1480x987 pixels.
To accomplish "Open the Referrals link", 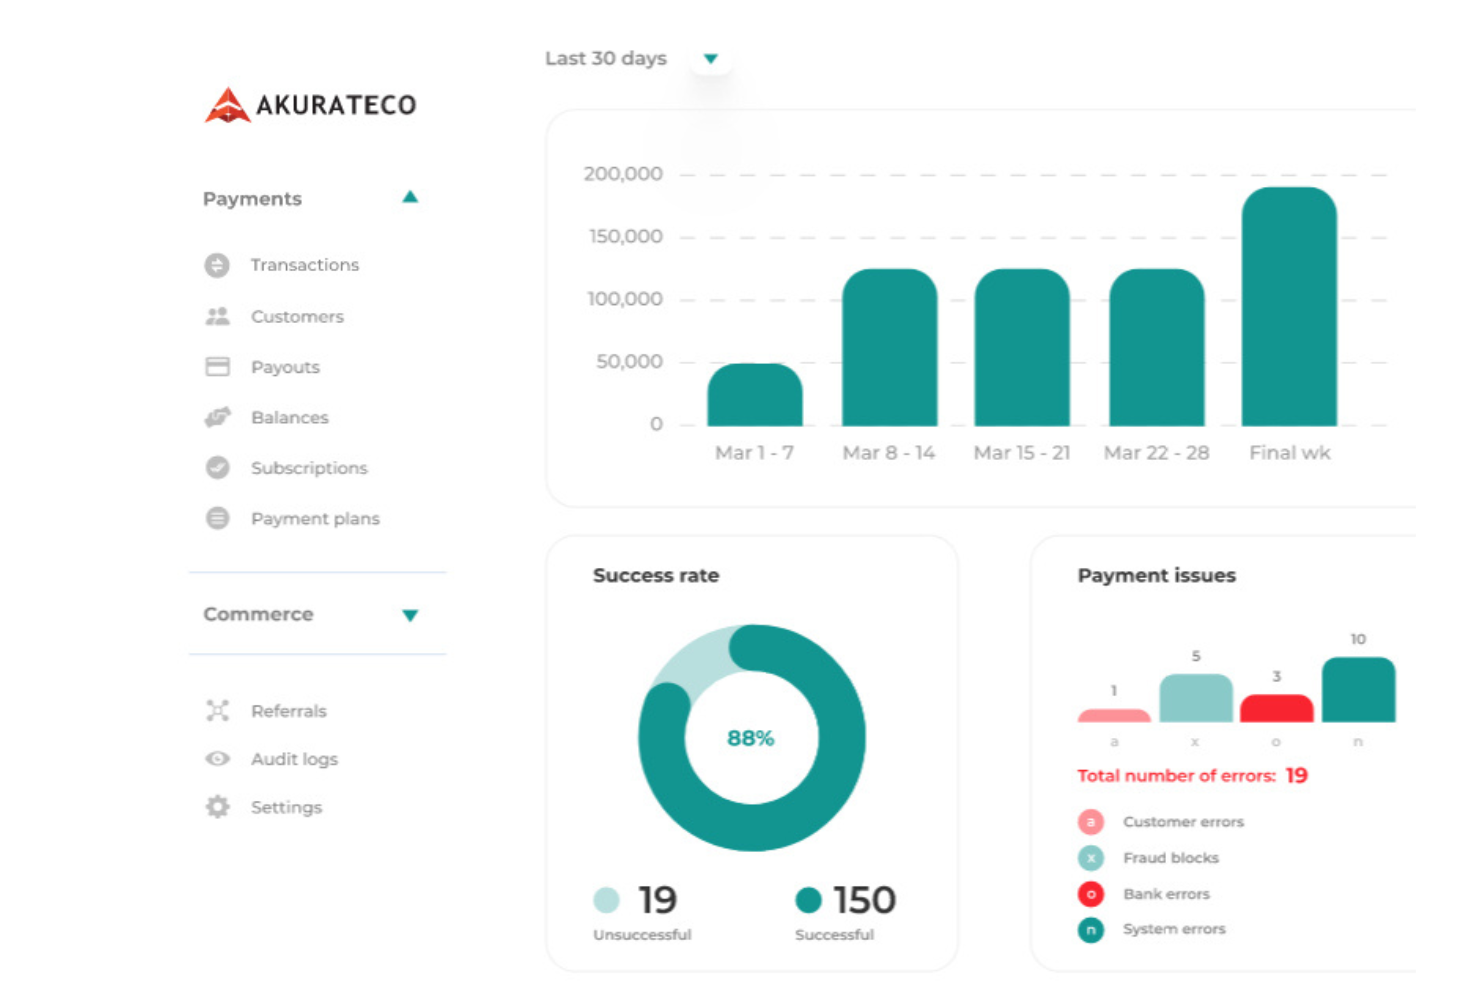I will click(289, 711).
